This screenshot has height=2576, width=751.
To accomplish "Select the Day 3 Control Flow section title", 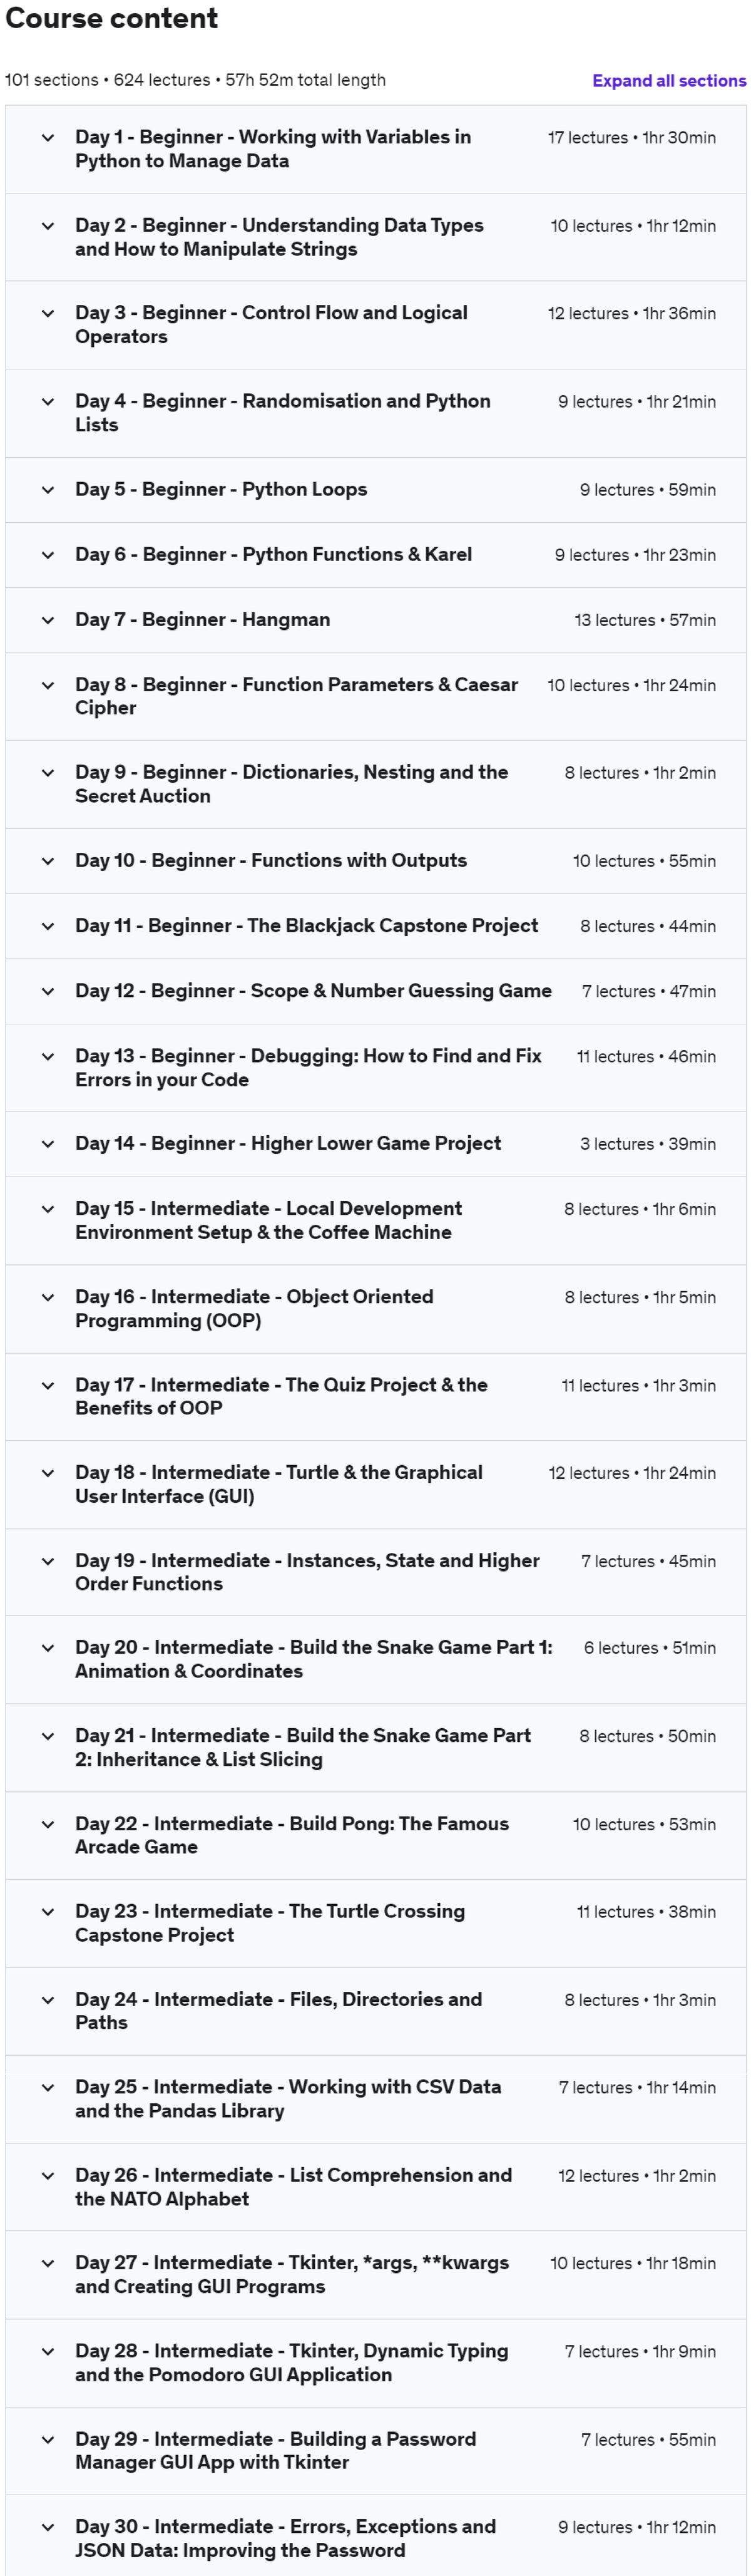I will point(272,325).
